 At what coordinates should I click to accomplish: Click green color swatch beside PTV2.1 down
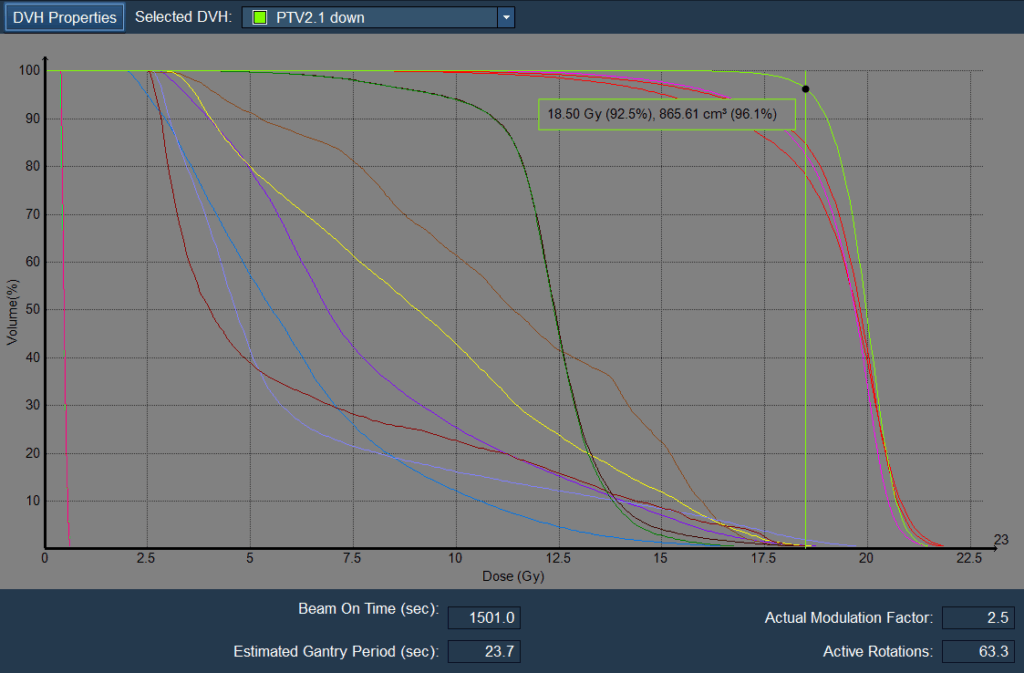tap(260, 18)
